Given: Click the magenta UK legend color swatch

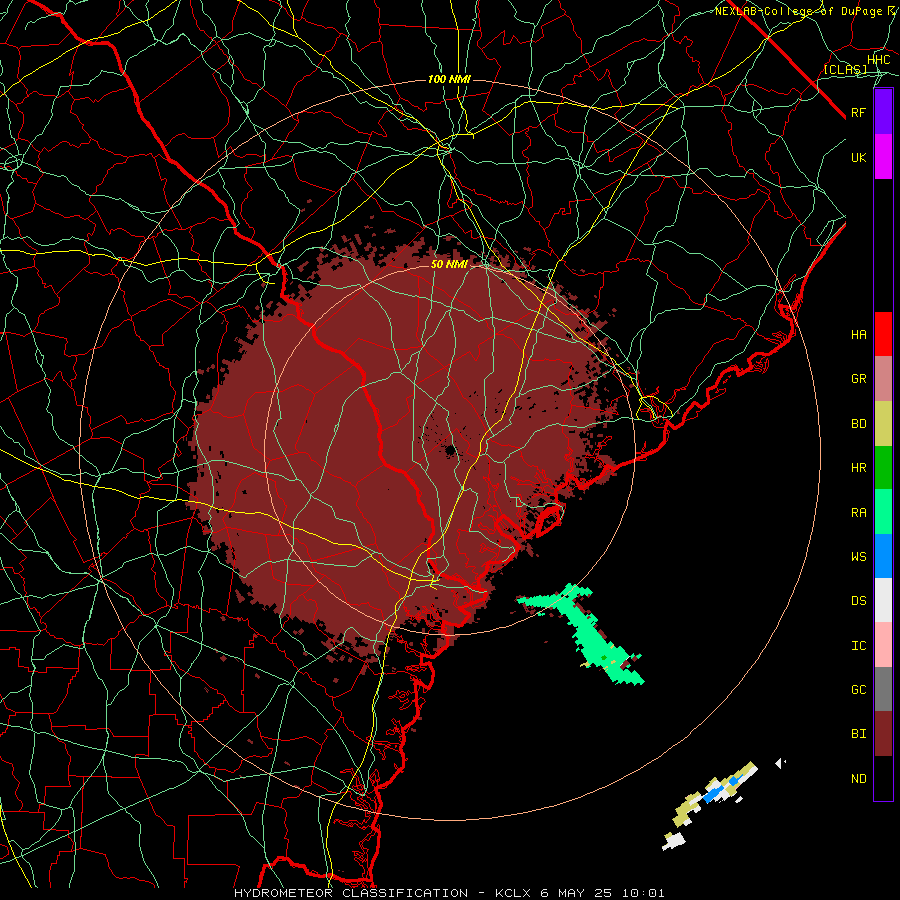Looking at the screenshot, I should (883, 157).
